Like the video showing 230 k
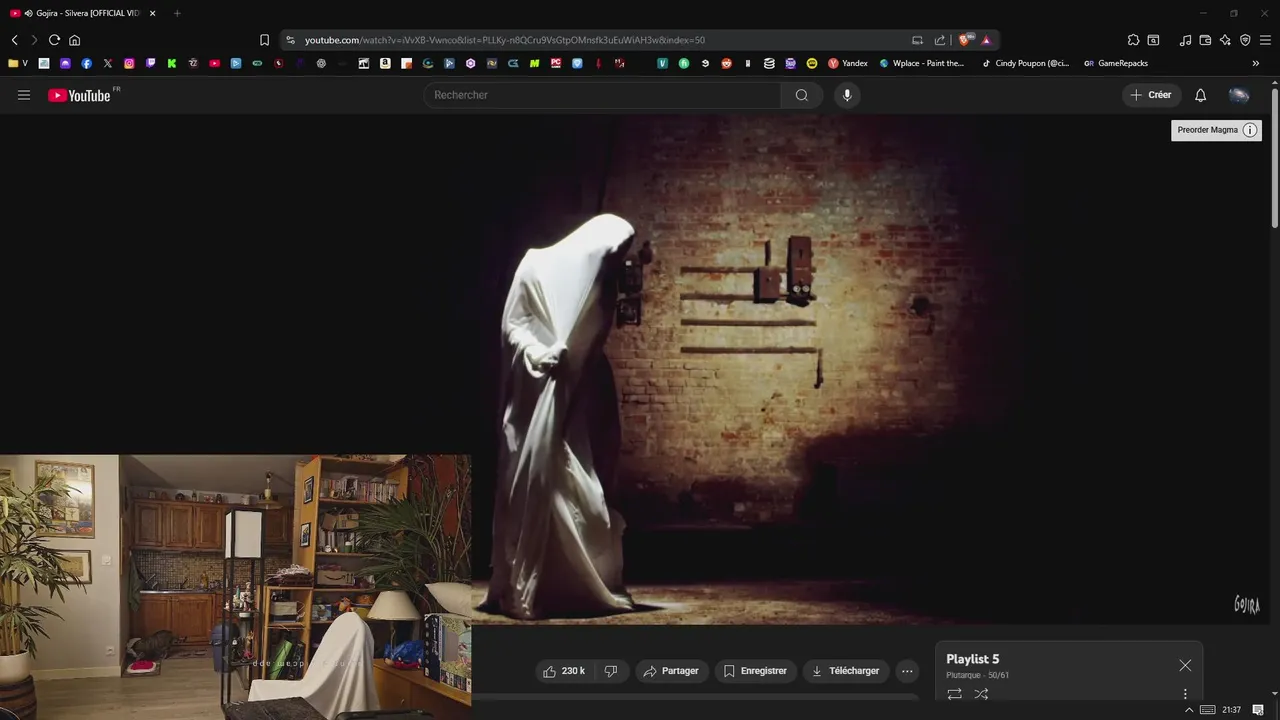The height and width of the screenshot is (720, 1280). [x=564, y=671]
